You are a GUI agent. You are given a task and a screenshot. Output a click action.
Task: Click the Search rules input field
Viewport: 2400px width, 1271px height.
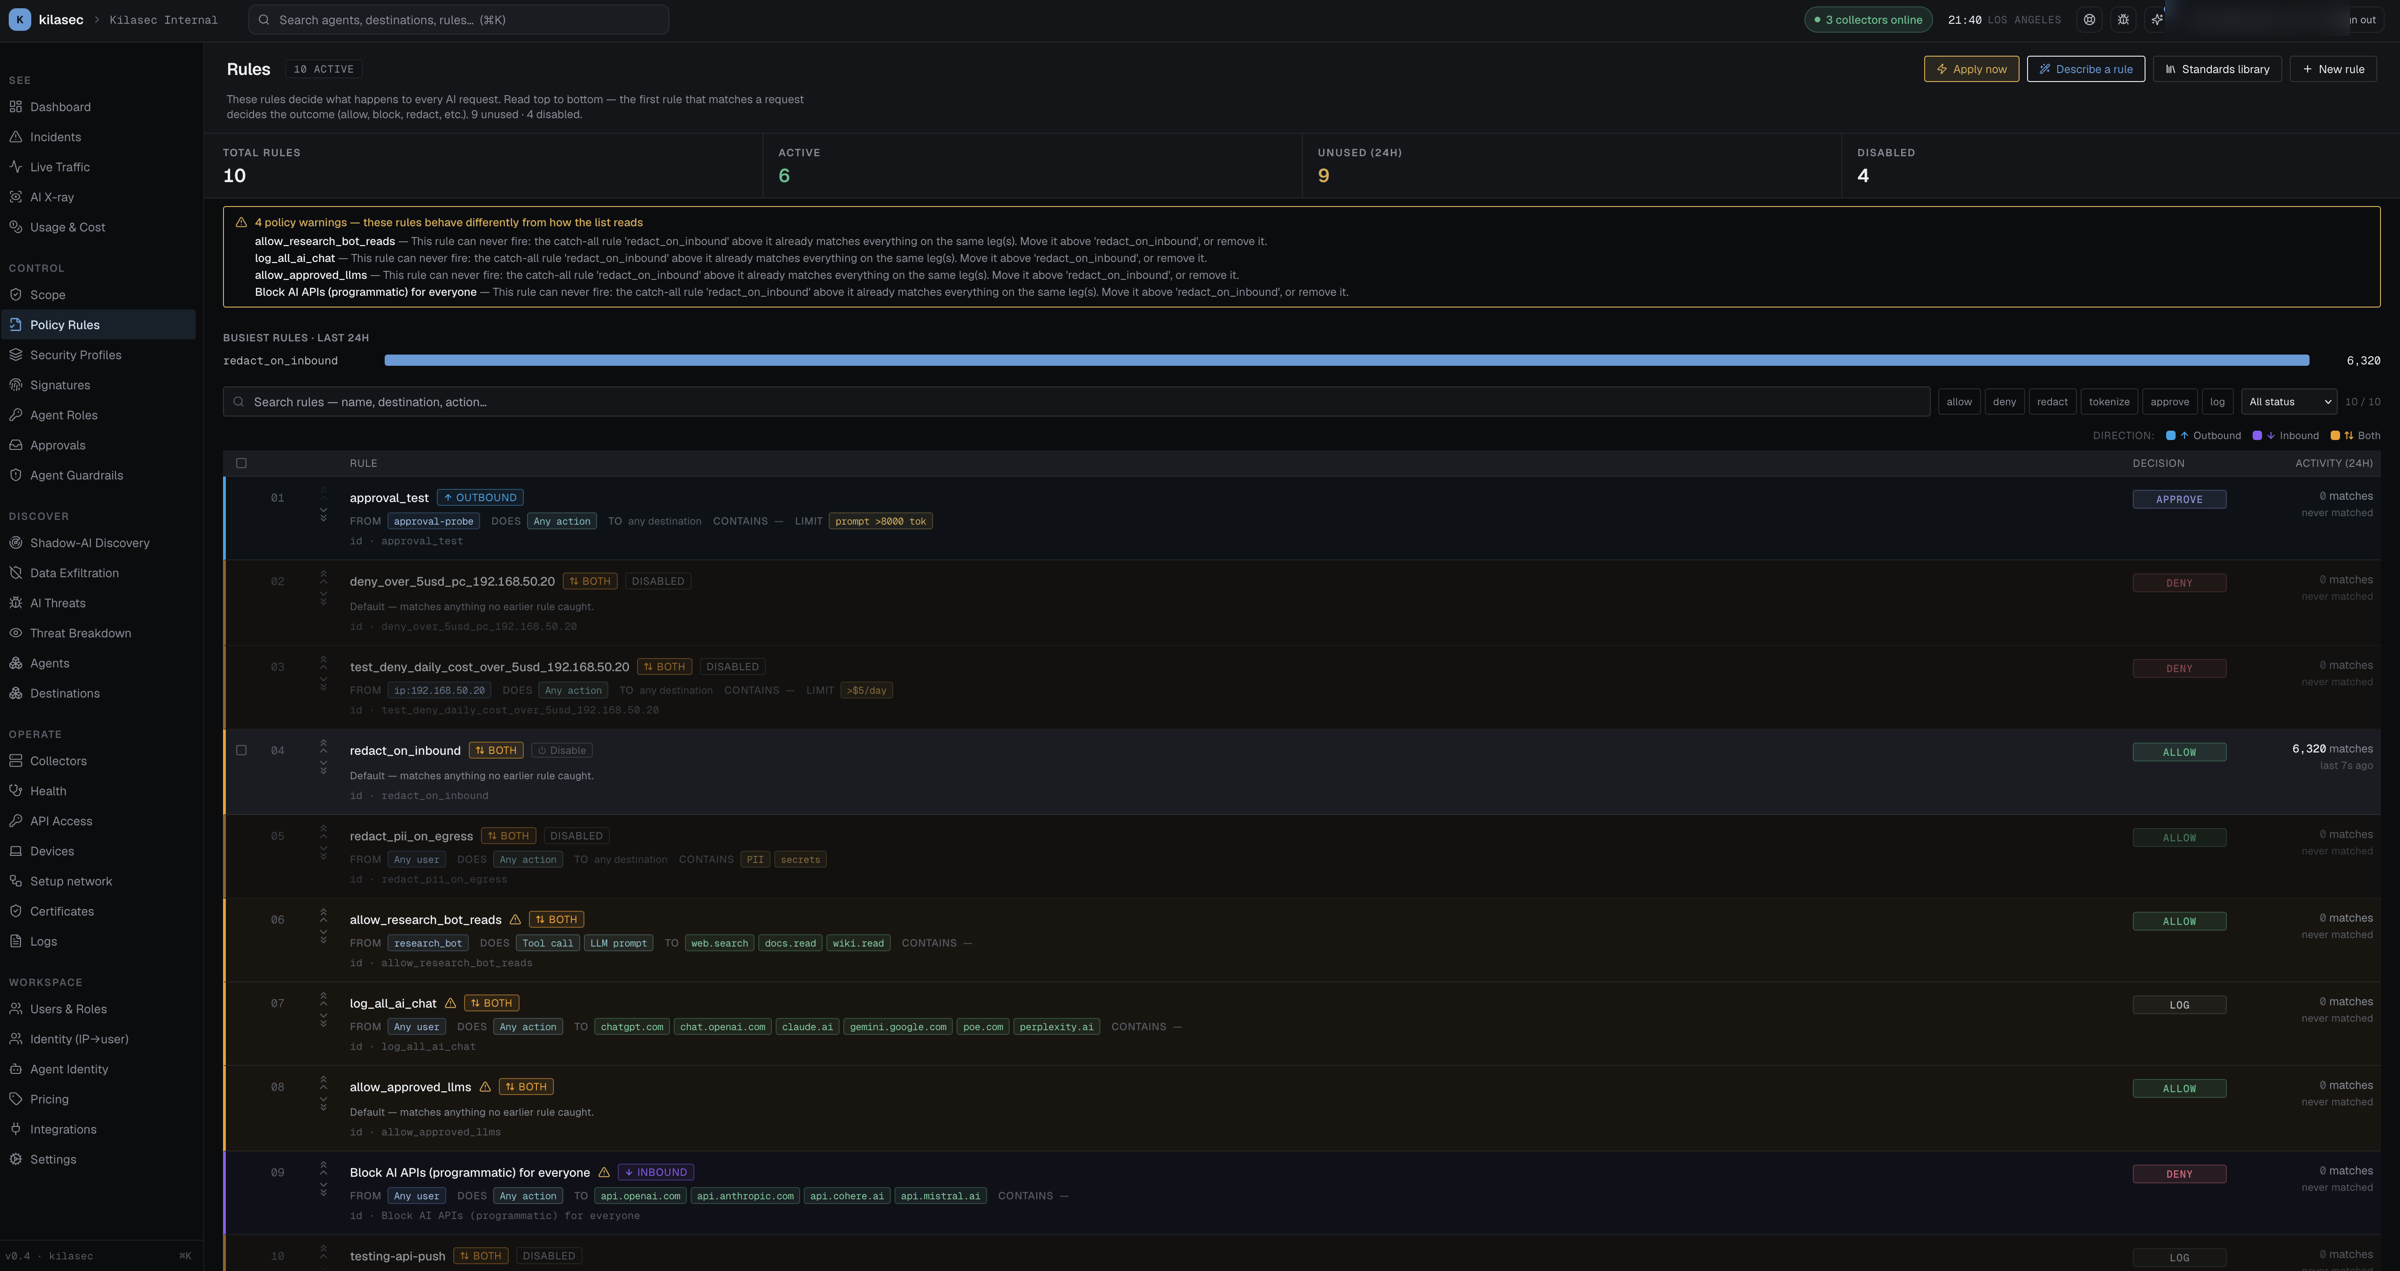pos(1076,402)
